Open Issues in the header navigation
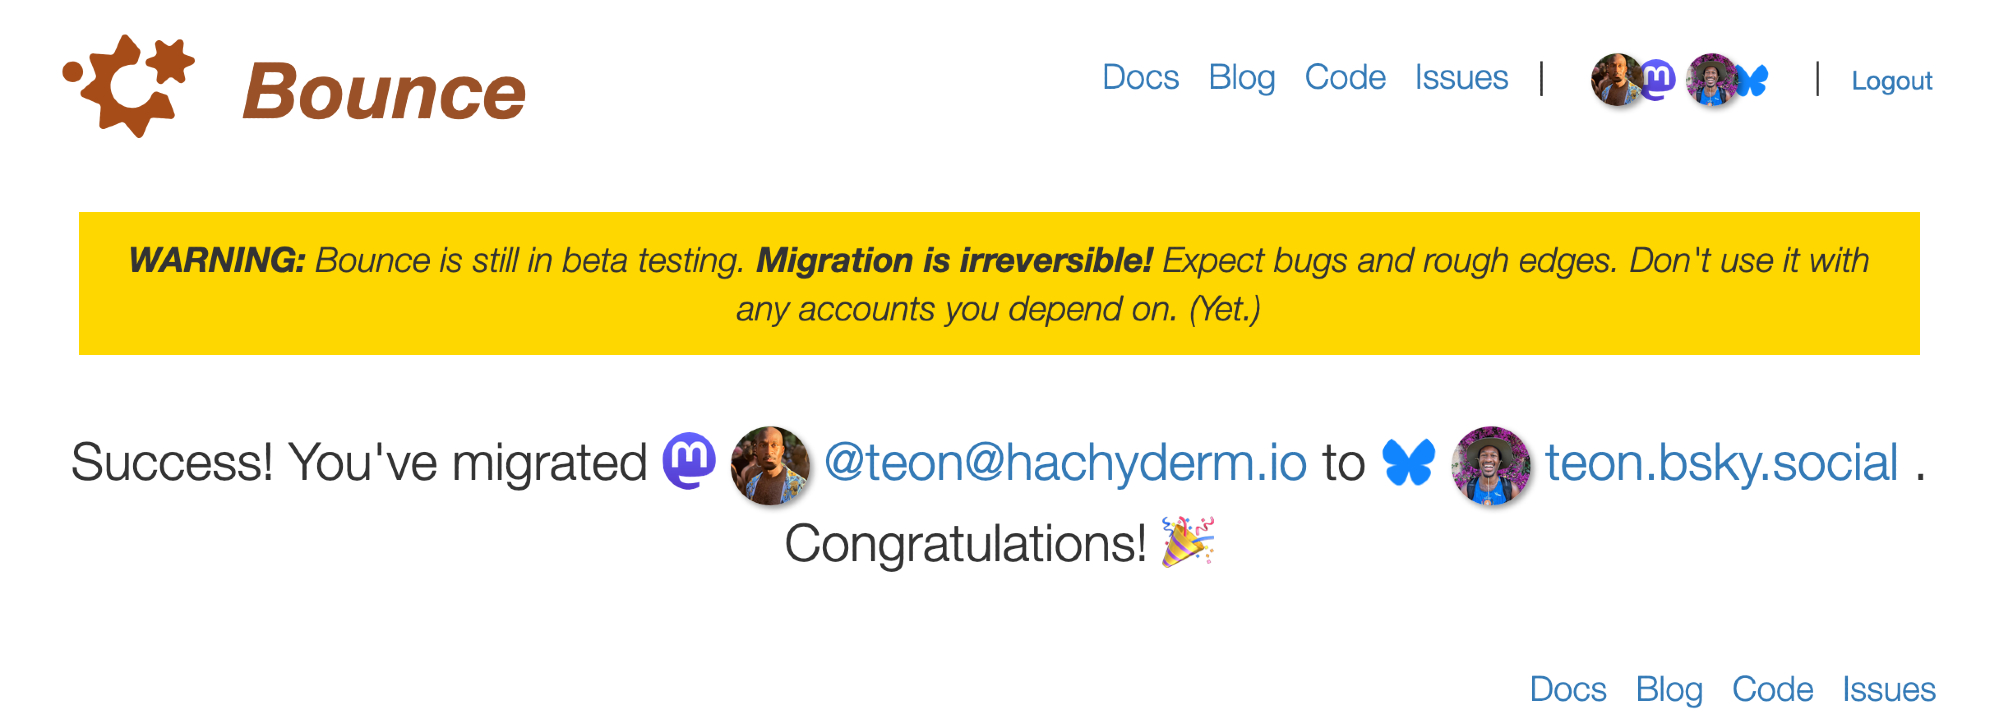Screen dimensions: 1999x728 (1461, 78)
